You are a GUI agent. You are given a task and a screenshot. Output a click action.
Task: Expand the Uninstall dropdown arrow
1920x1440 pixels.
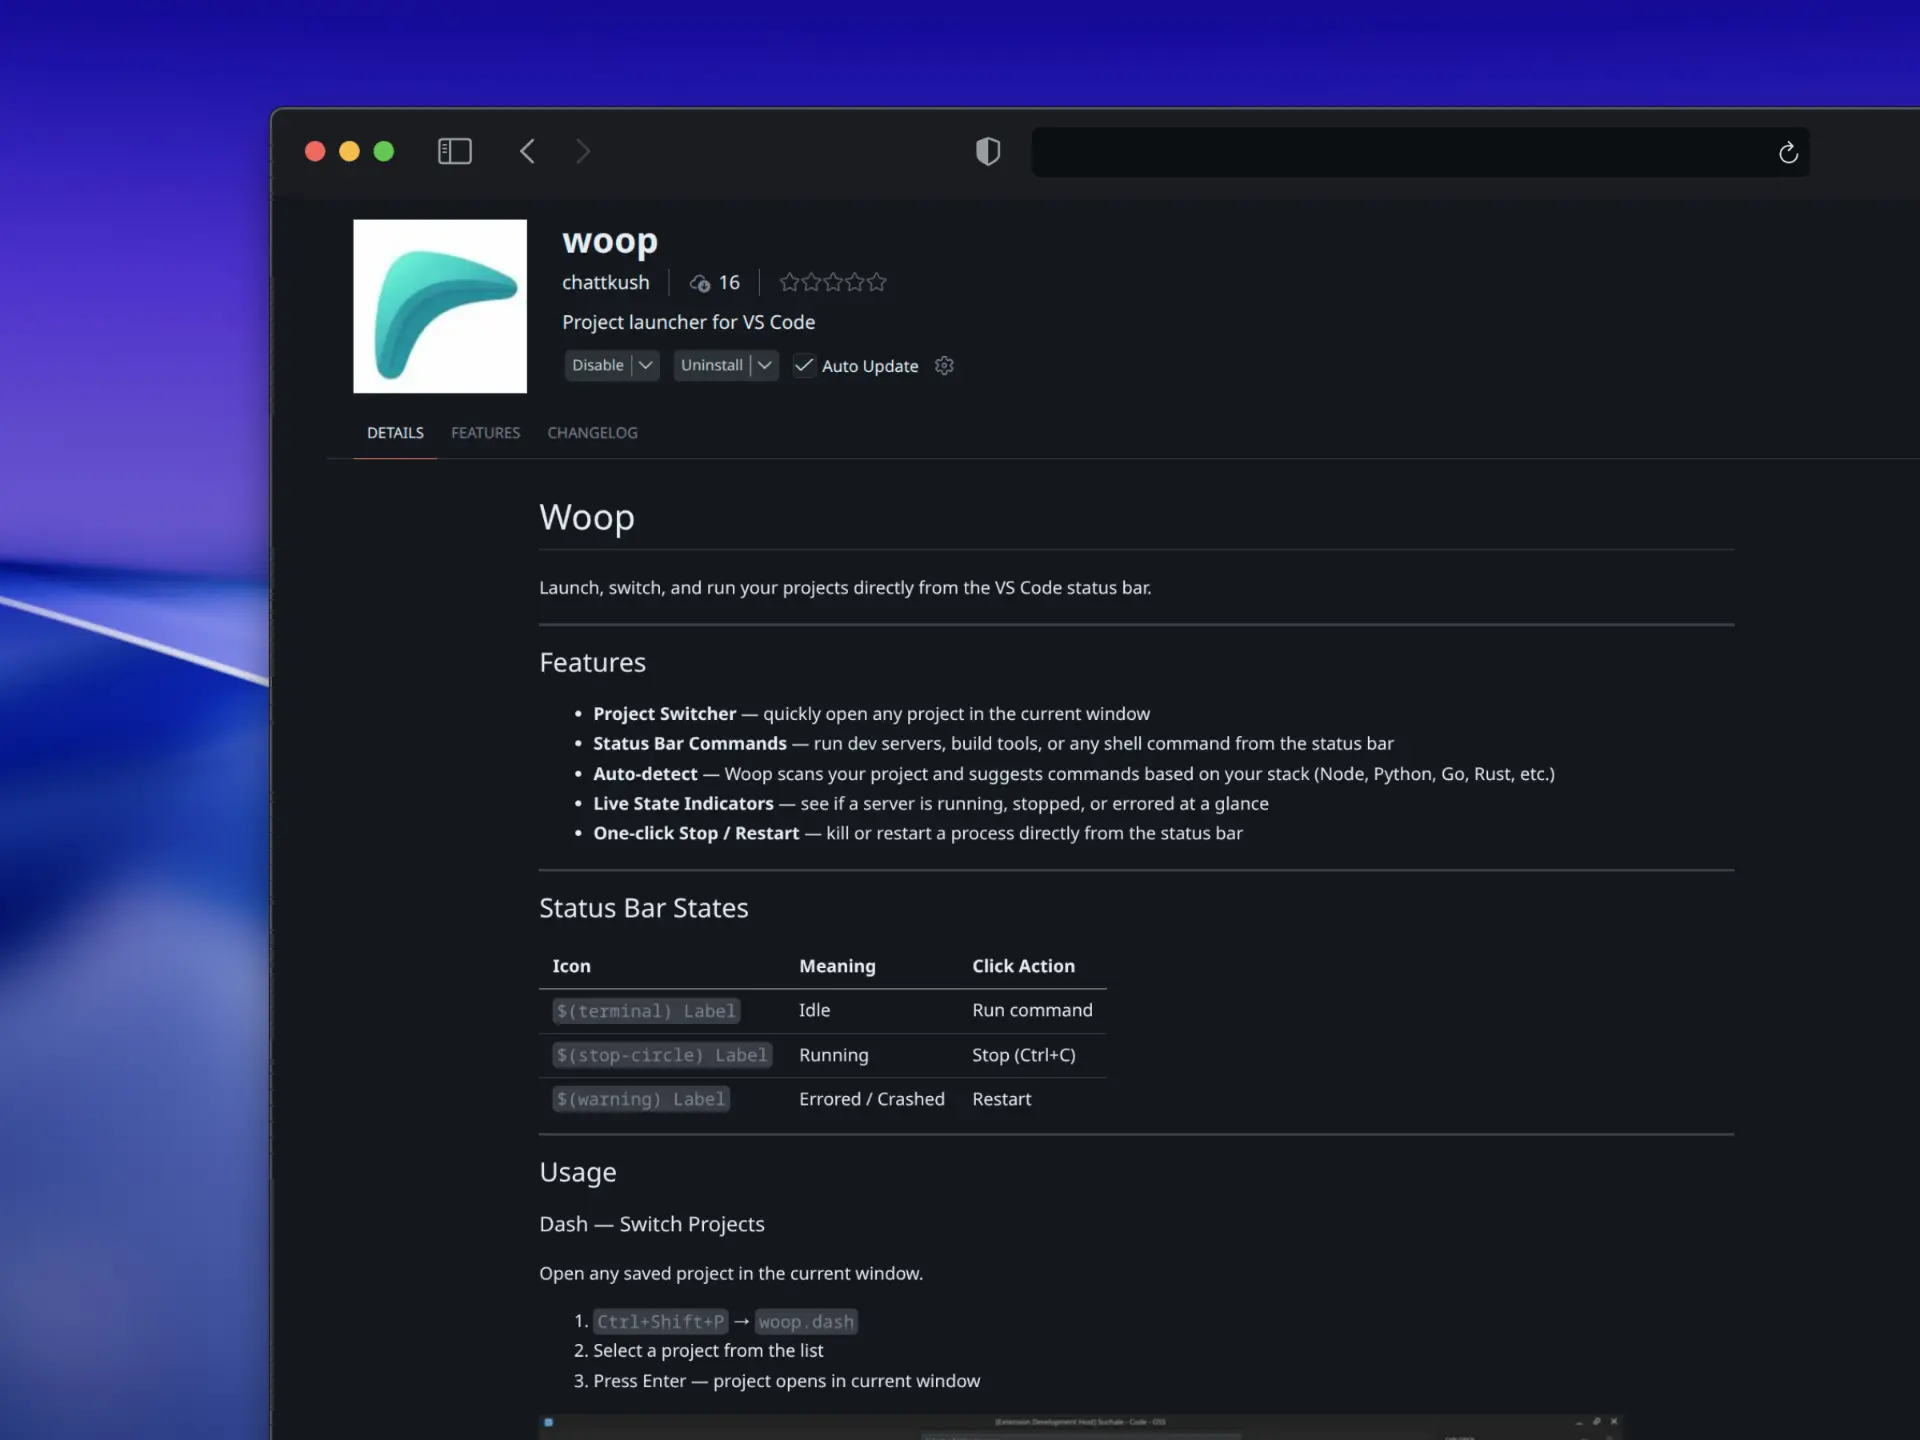click(765, 365)
